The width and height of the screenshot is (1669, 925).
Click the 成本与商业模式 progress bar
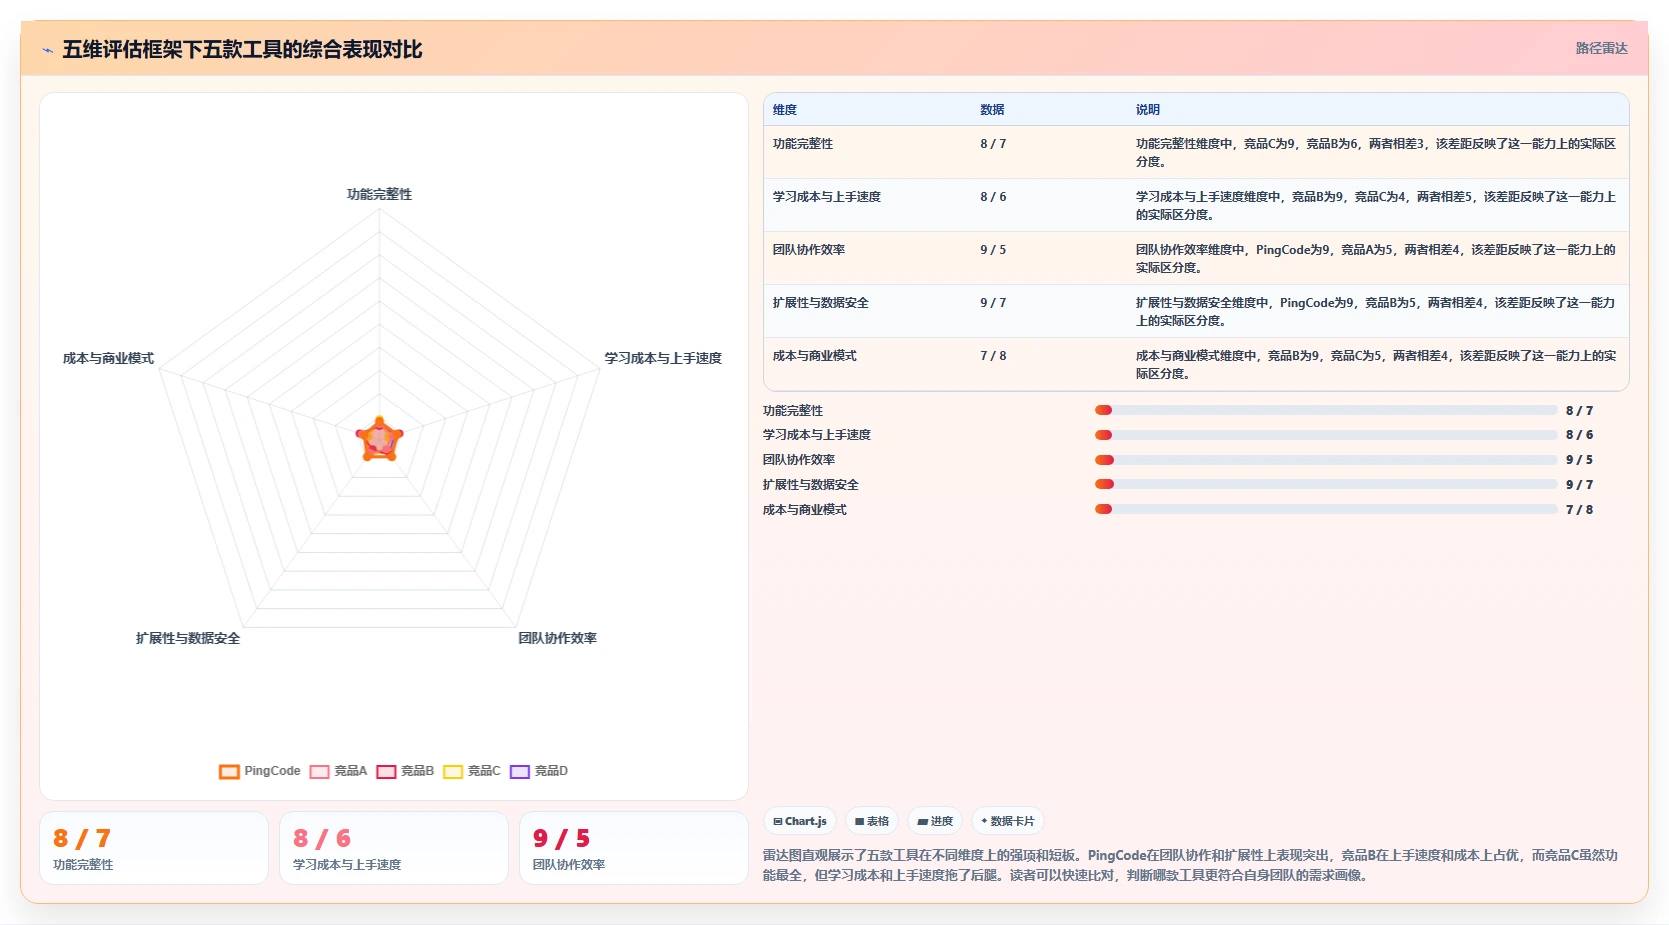[1326, 509]
